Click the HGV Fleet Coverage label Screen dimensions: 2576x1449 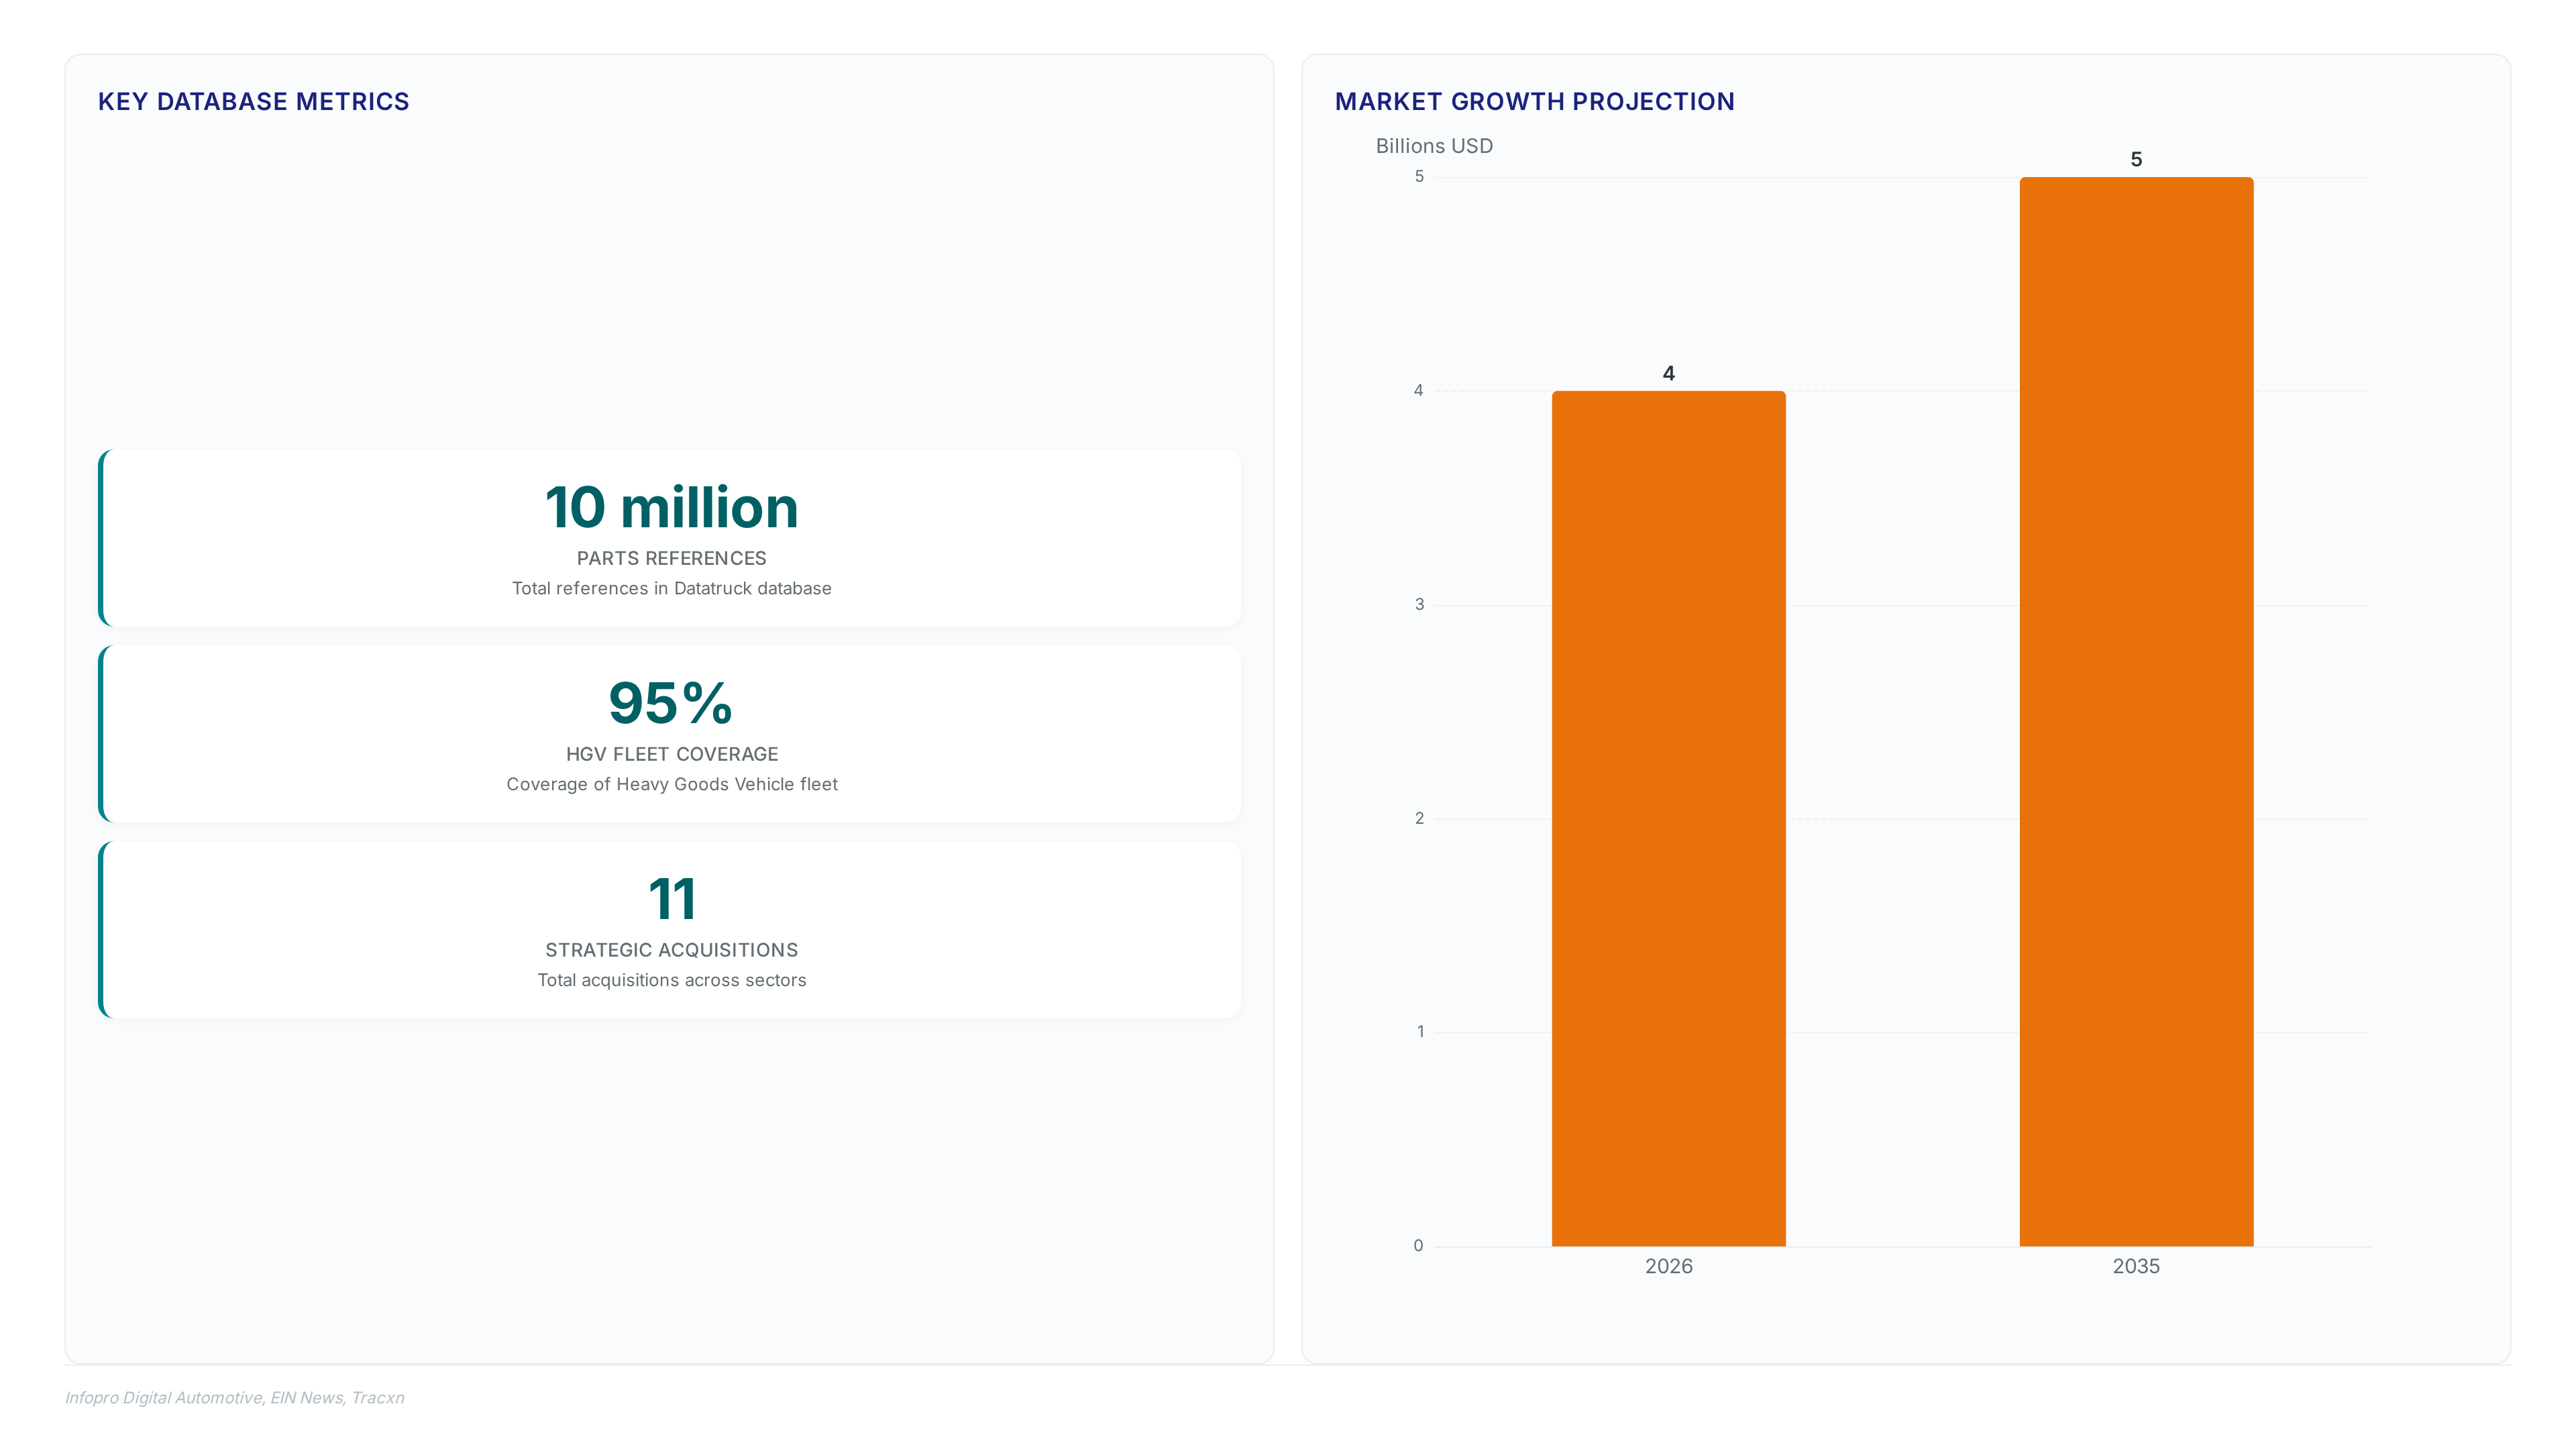tap(671, 754)
